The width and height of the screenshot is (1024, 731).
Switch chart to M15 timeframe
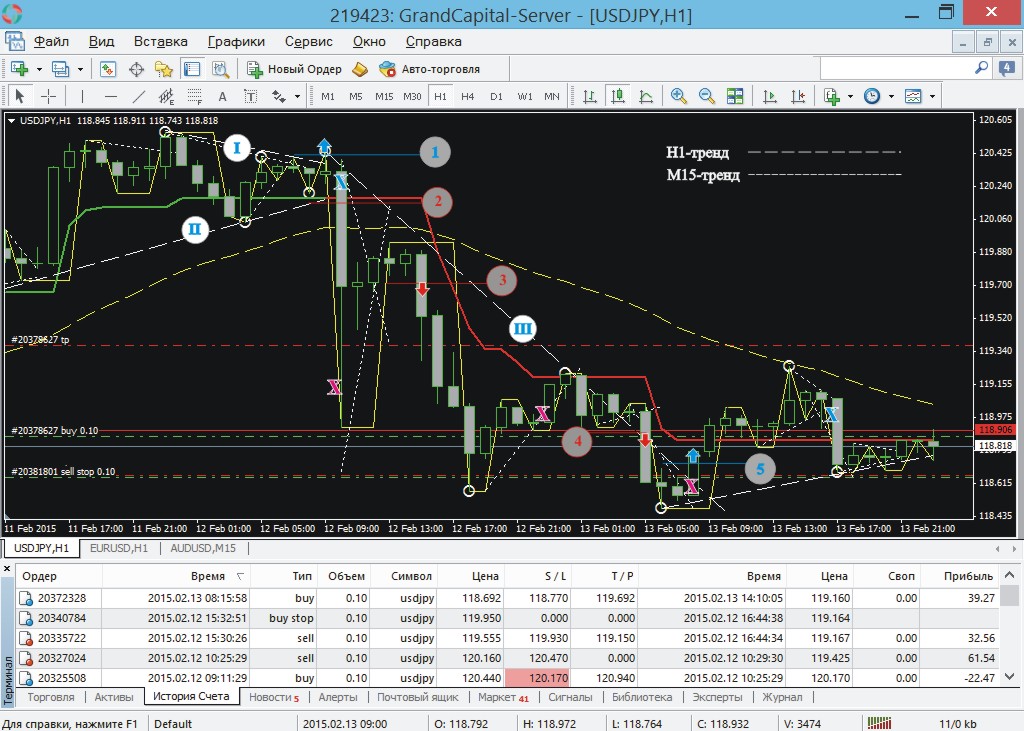pos(384,97)
